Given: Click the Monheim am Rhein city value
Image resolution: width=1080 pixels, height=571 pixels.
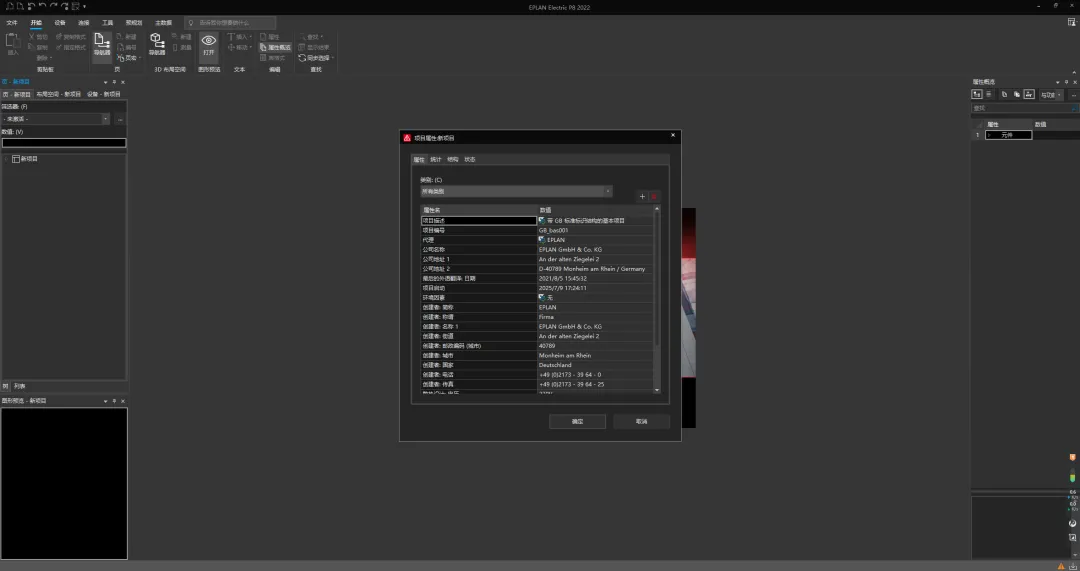Looking at the screenshot, I should point(565,356).
